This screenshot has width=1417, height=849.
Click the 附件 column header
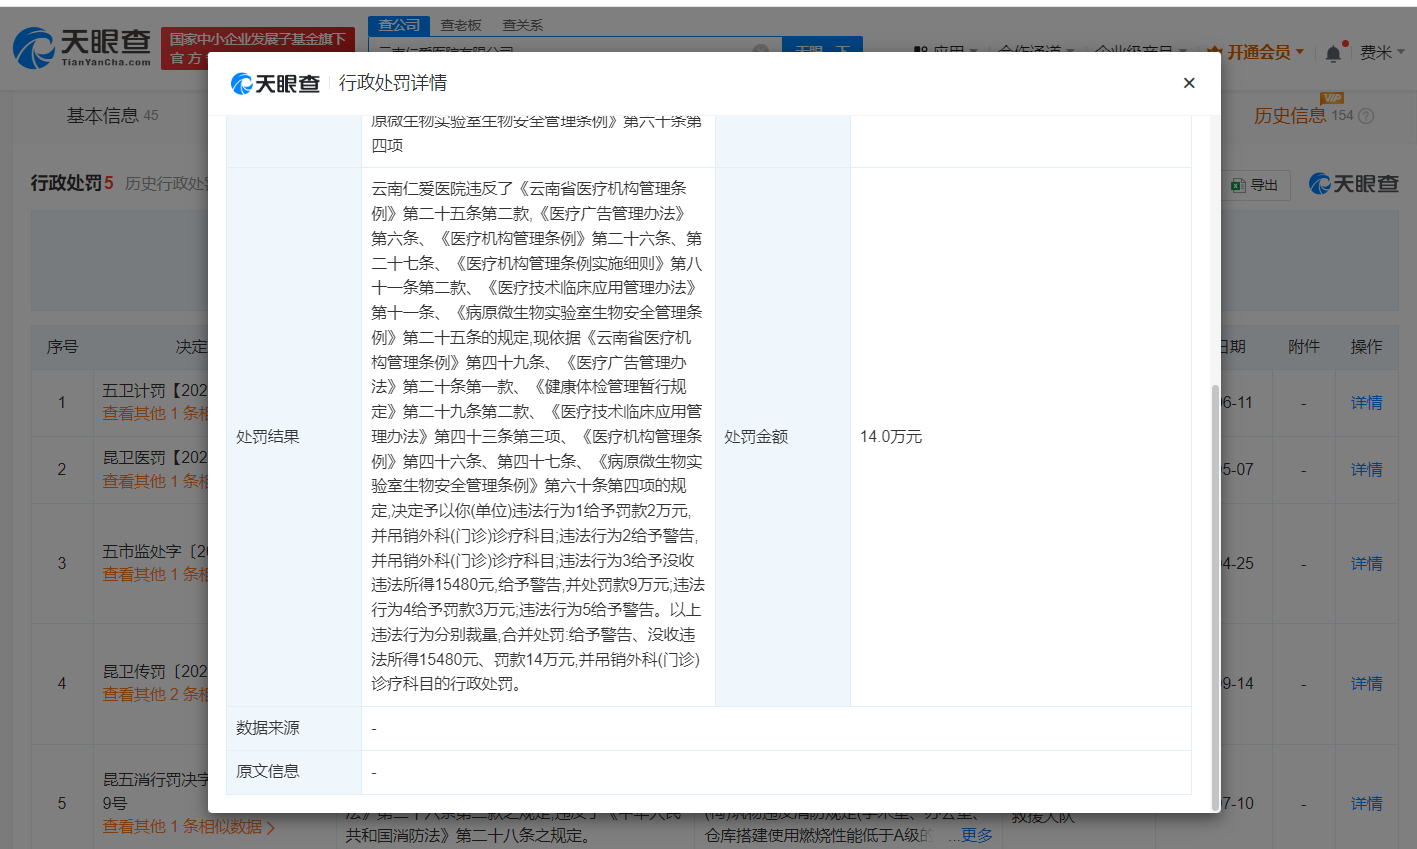tap(1304, 347)
